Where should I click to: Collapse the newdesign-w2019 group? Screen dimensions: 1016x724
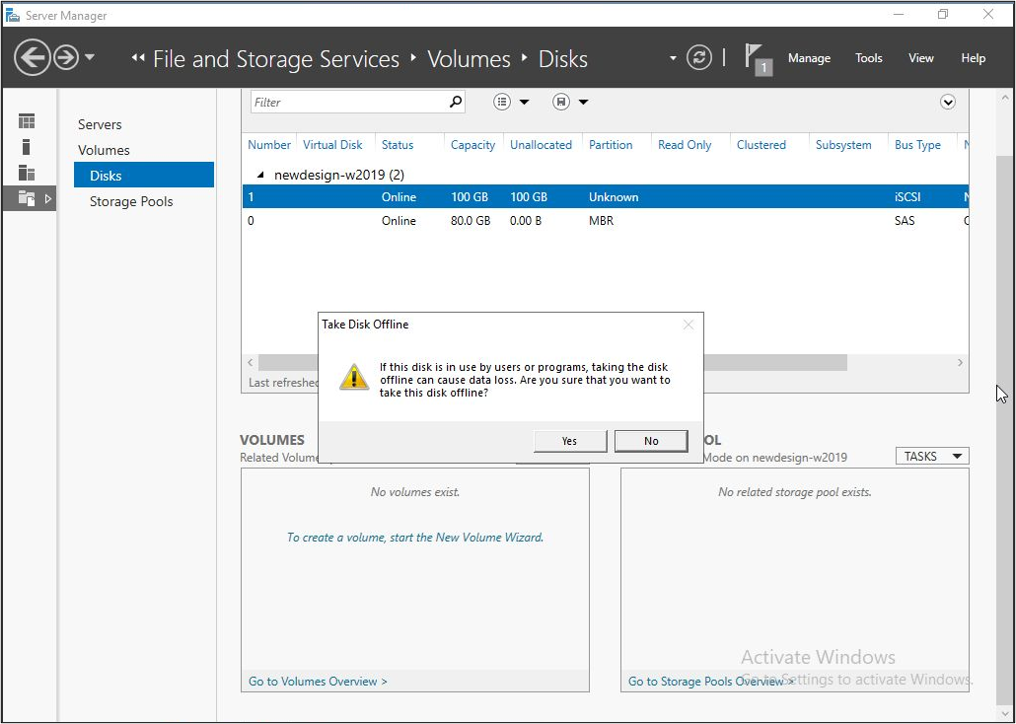(x=261, y=175)
